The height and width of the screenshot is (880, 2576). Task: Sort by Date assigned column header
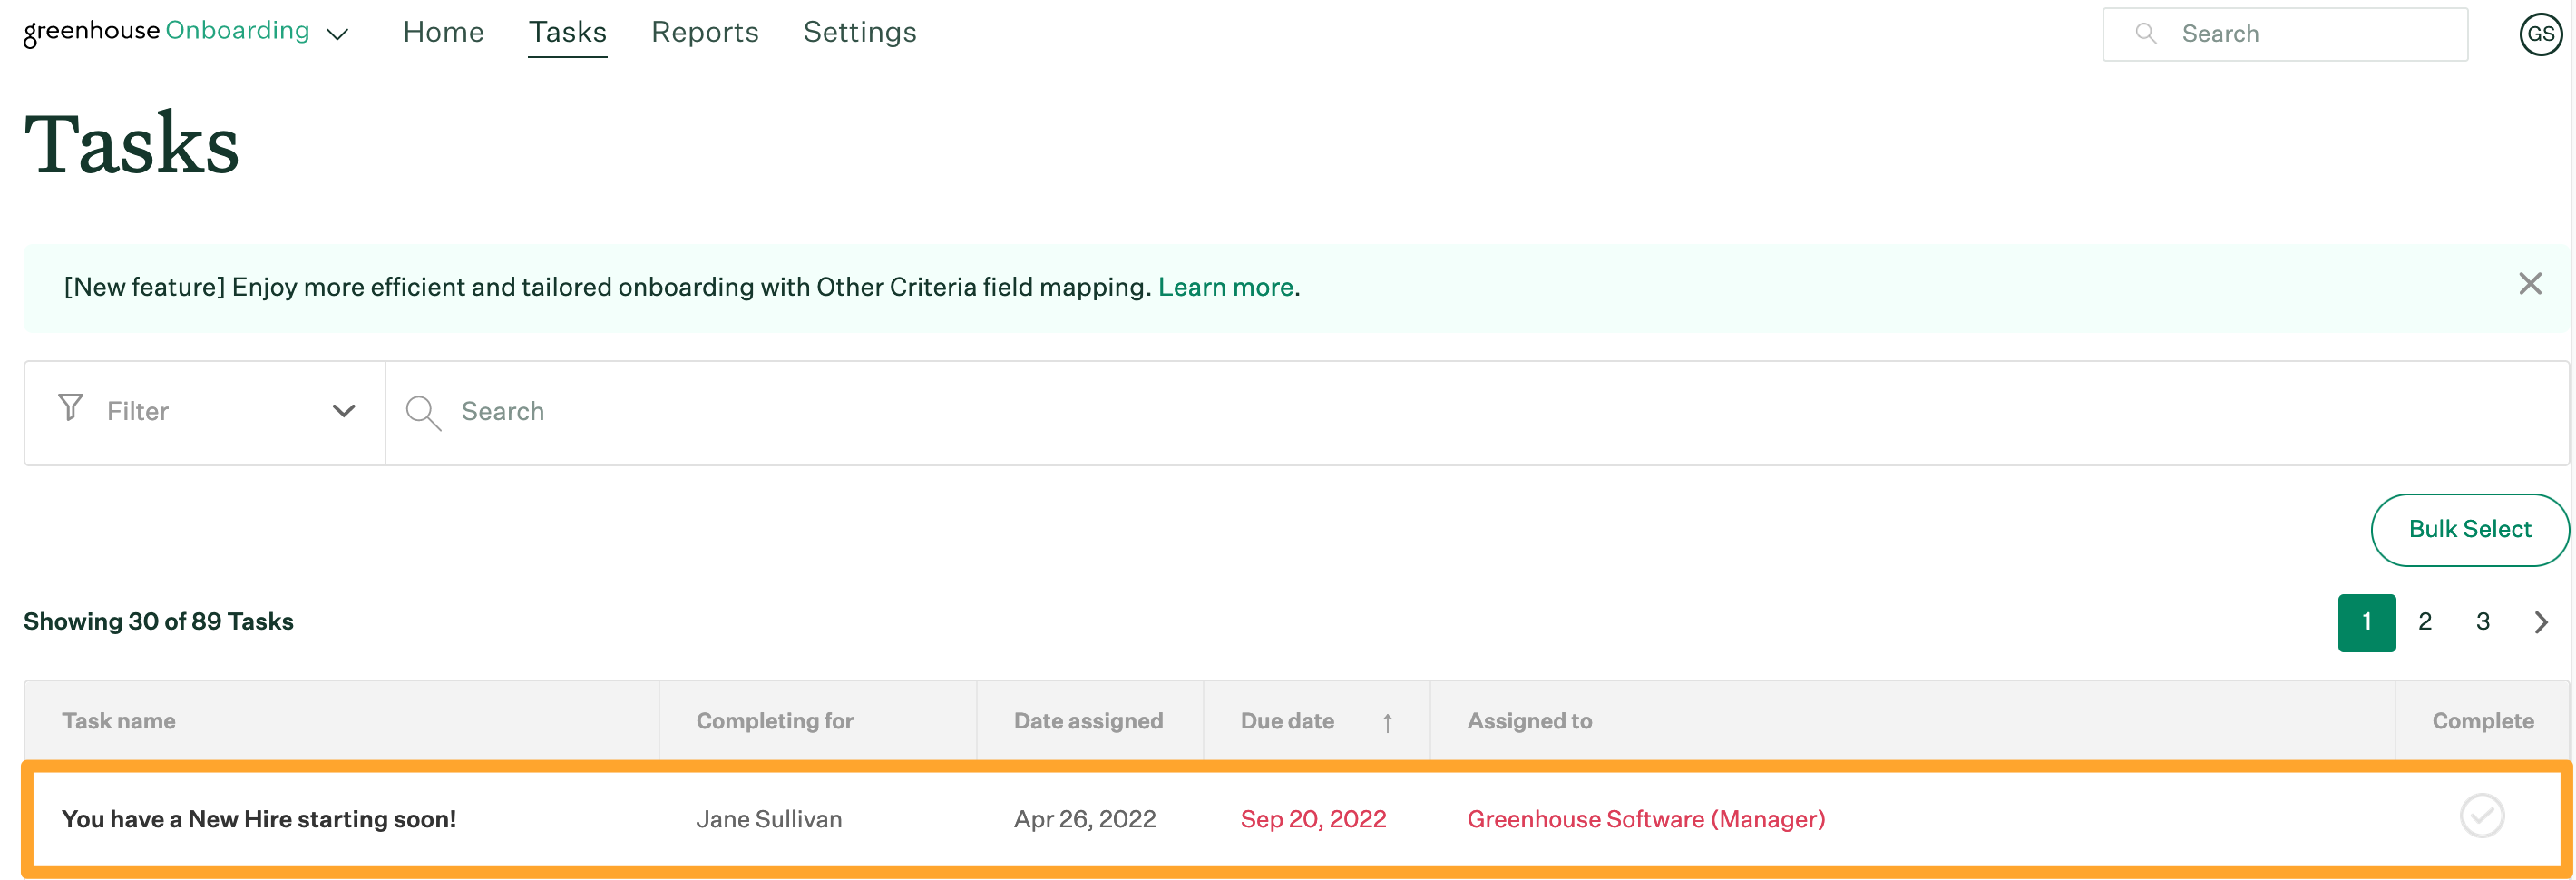(x=1088, y=721)
